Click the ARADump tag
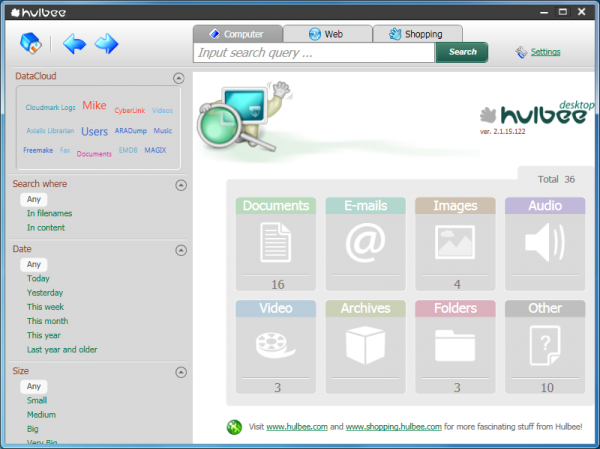The image size is (600, 449). click(x=131, y=131)
